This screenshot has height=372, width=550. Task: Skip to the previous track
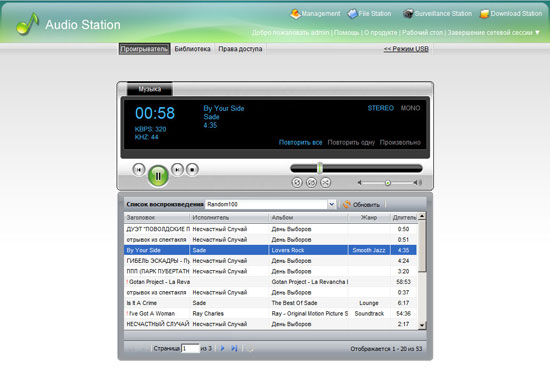[139, 170]
